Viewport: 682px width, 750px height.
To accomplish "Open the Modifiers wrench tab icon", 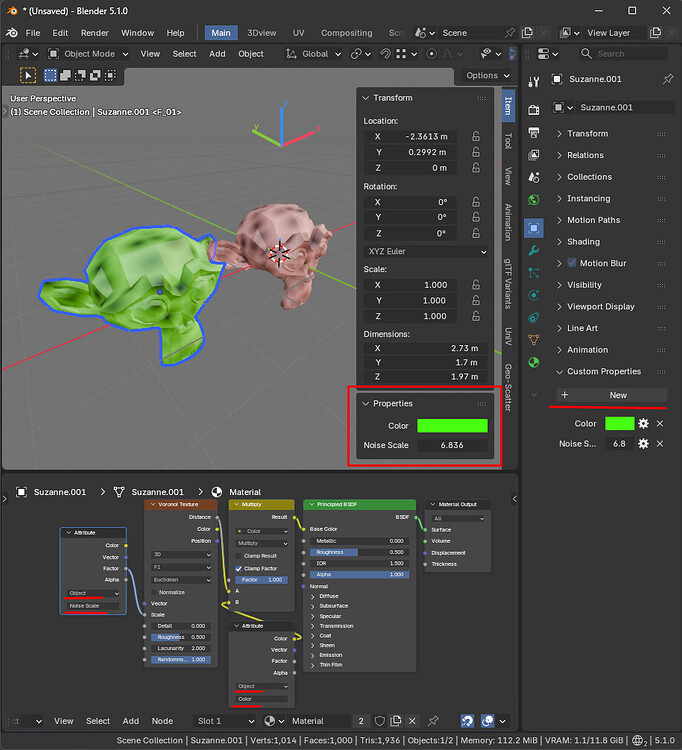I will (x=534, y=250).
